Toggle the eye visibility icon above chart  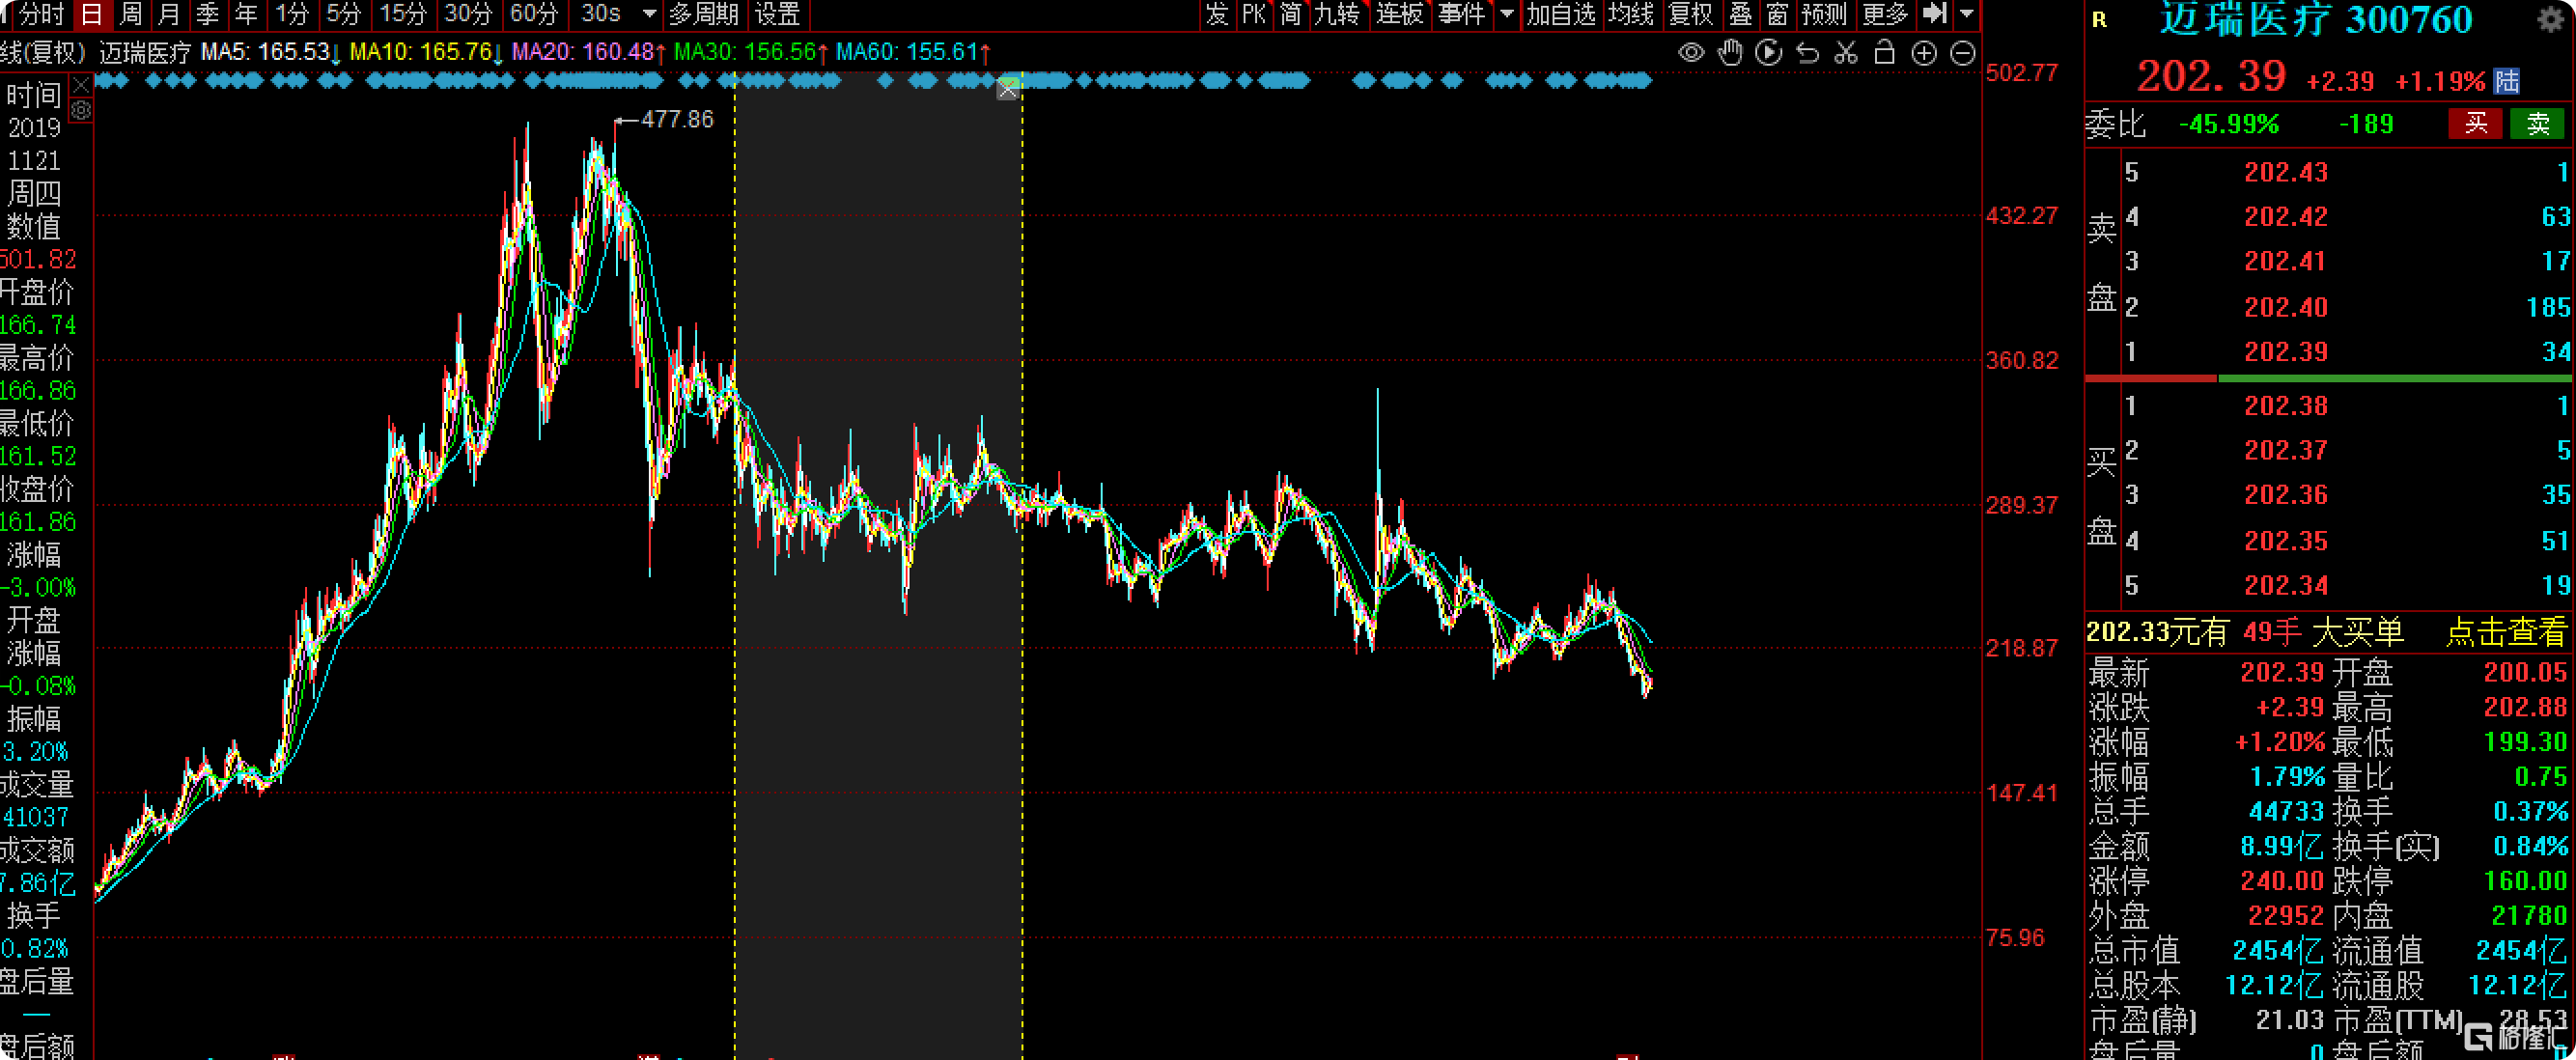(1690, 53)
